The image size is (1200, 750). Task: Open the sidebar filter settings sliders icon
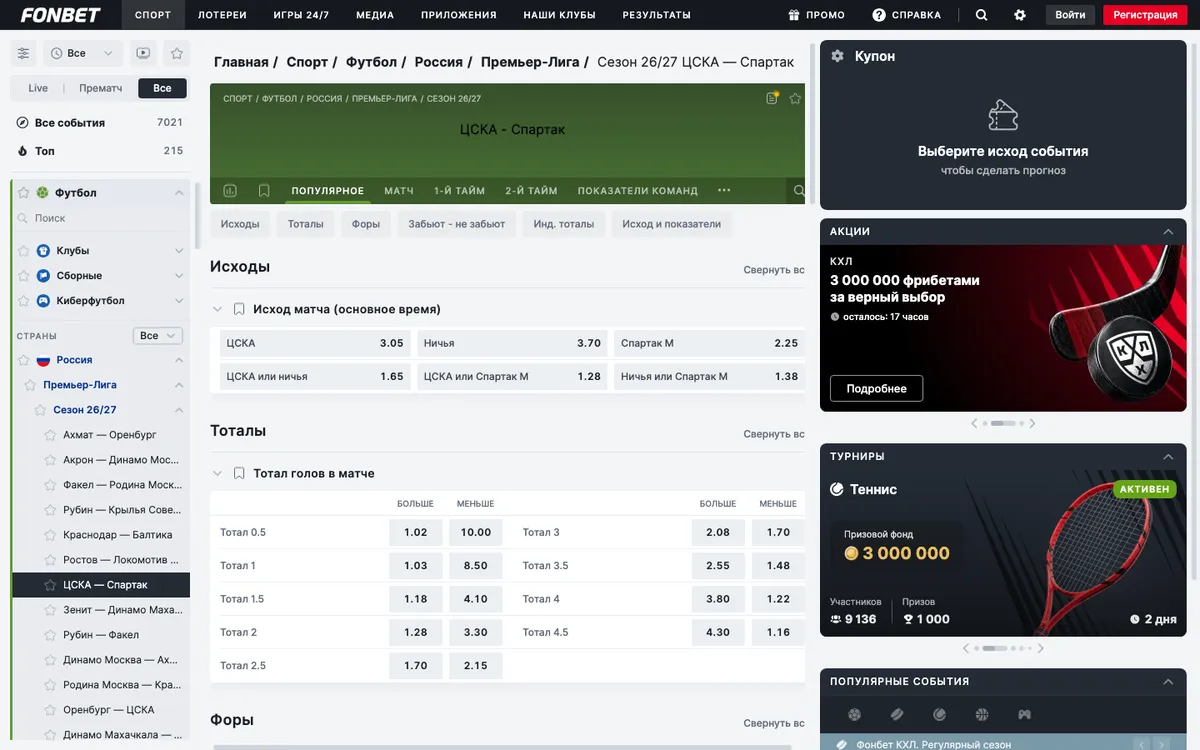24,53
